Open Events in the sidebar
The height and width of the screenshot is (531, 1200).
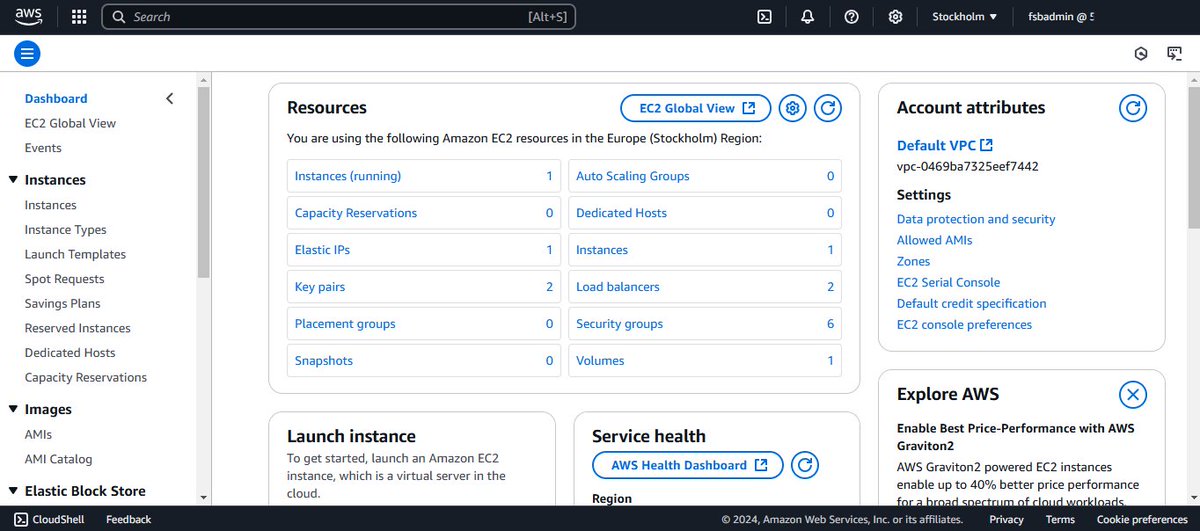click(43, 148)
